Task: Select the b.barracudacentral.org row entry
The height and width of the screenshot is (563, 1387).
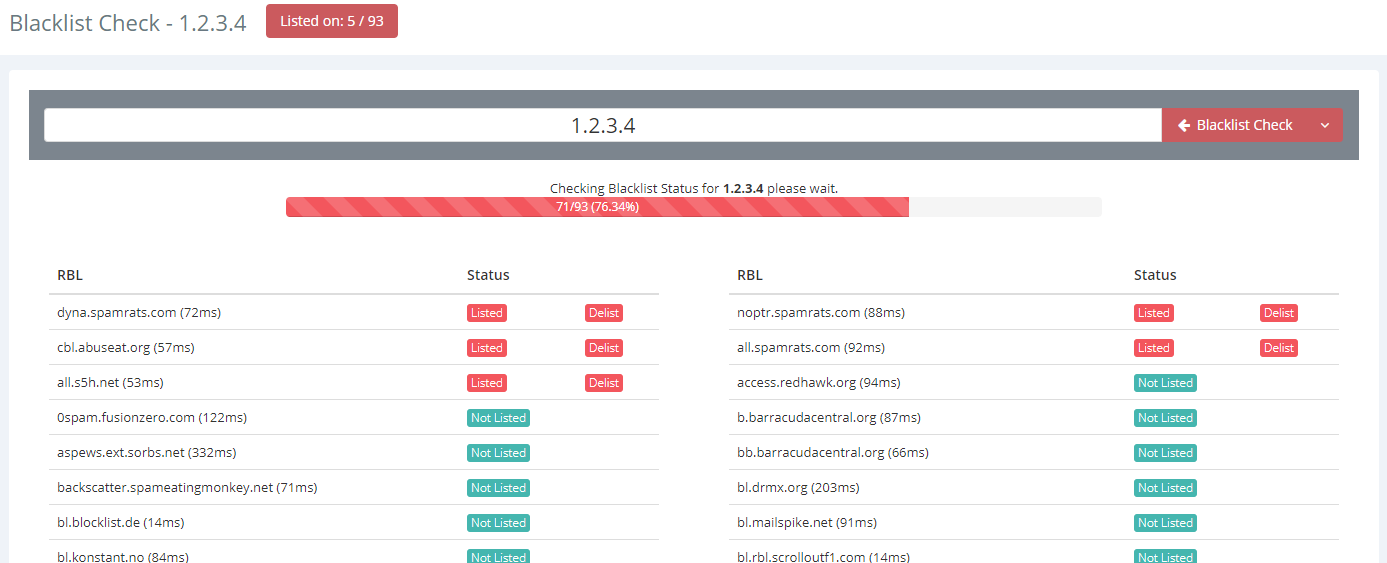Action: pyautogui.click(x=828, y=418)
